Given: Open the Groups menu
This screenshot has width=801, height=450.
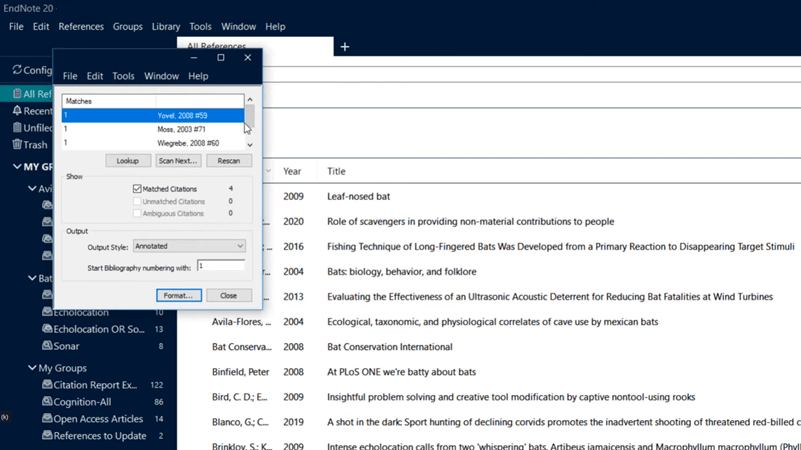Looking at the screenshot, I should tap(128, 27).
